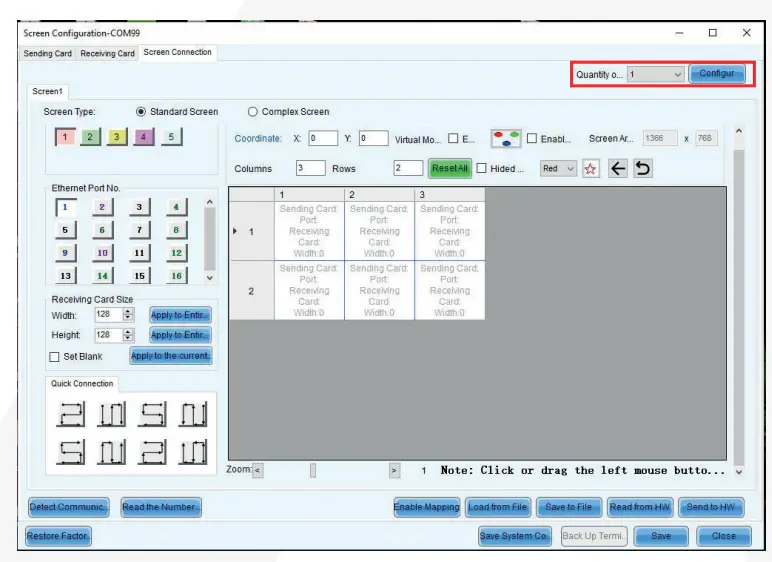Choose Ethernet port number 1
The width and height of the screenshot is (772, 562).
coord(65,207)
